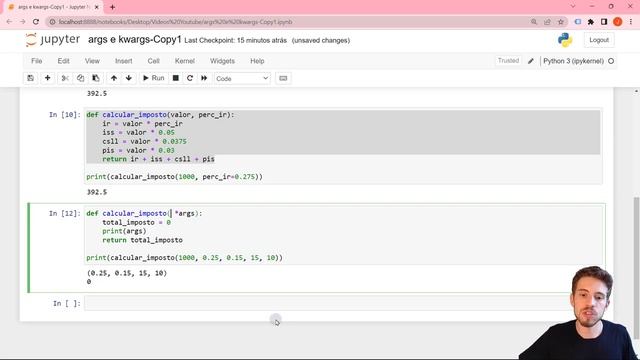Image resolution: width=640 pixels, height=360 pixels.
Task: Click the browser Back arrow
Action: coord(9,22)
